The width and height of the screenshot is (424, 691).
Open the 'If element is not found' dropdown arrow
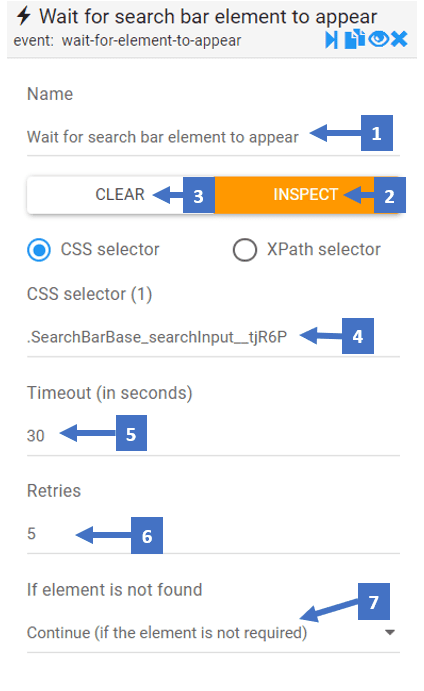389,632
